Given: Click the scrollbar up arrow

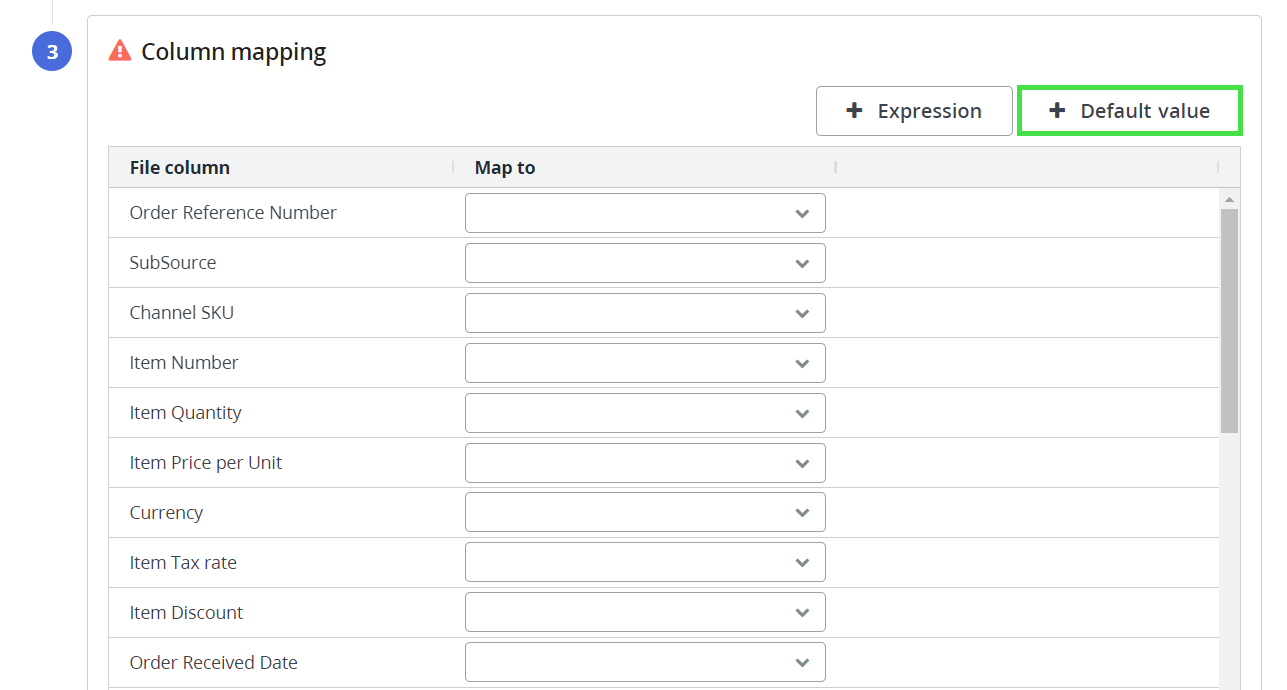Looking at the screenshot, I should click(1229, 199).
